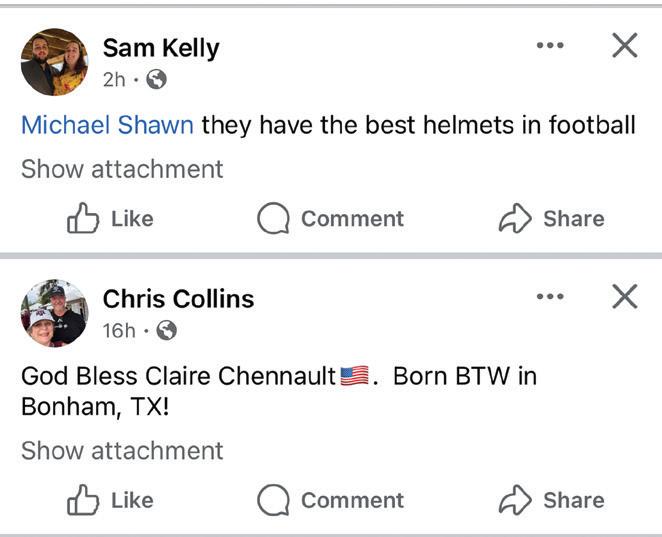Image resolution: width=662 pixels, height=537 pixels.
Task: Like Chris Collins' post with thumbs-up icon
Action: click(x=84, y=500)
